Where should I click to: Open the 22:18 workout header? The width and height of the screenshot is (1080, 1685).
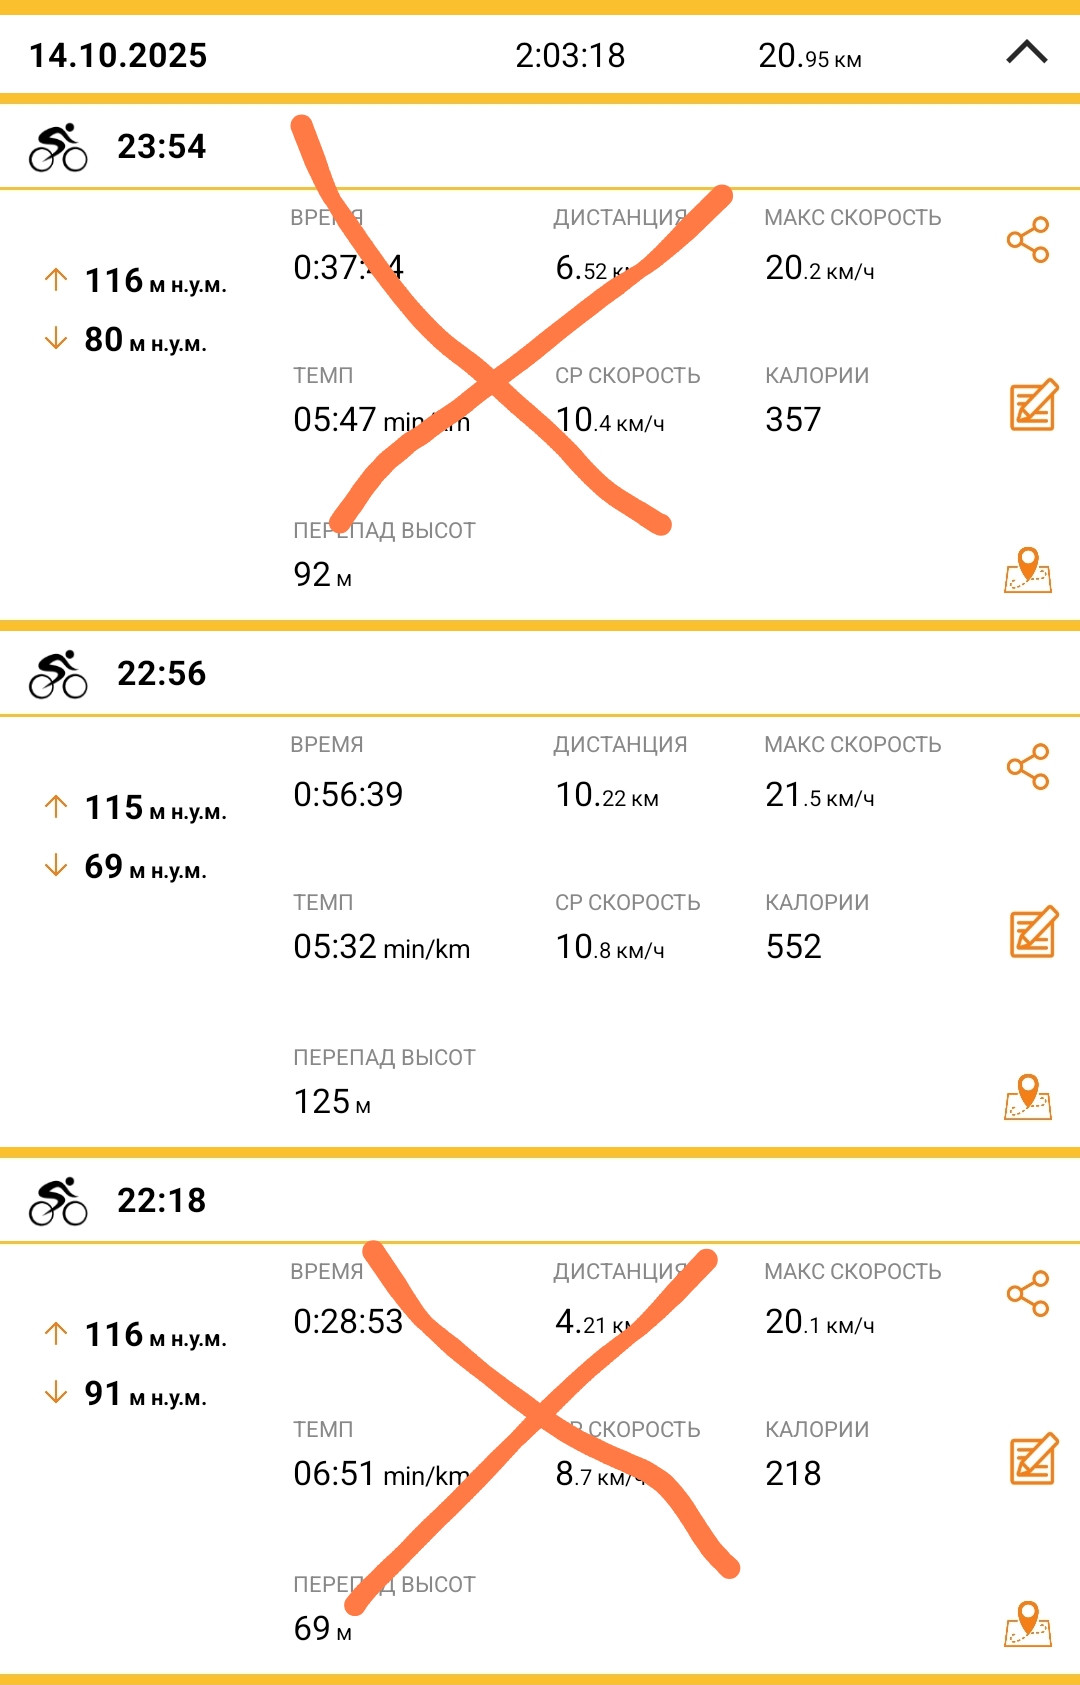pos(540,1200)
